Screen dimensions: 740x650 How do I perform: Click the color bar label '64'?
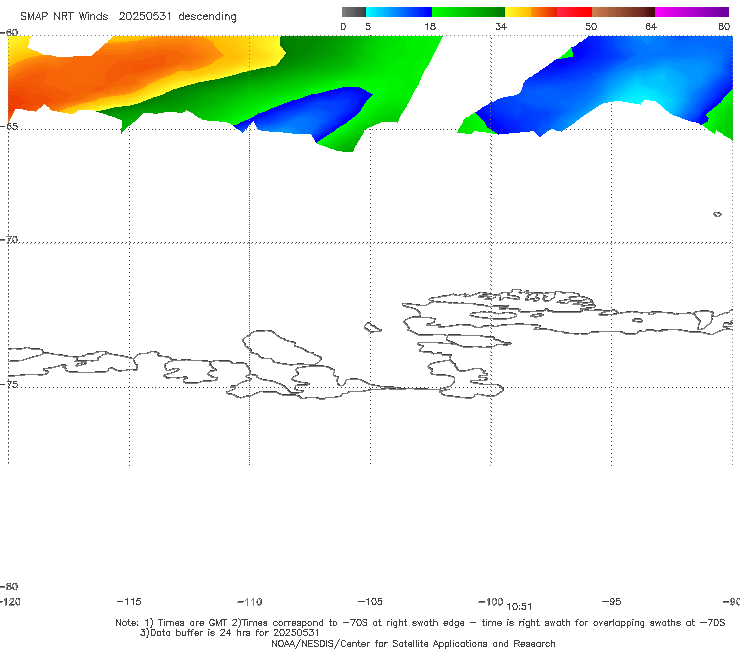(651, 26)
